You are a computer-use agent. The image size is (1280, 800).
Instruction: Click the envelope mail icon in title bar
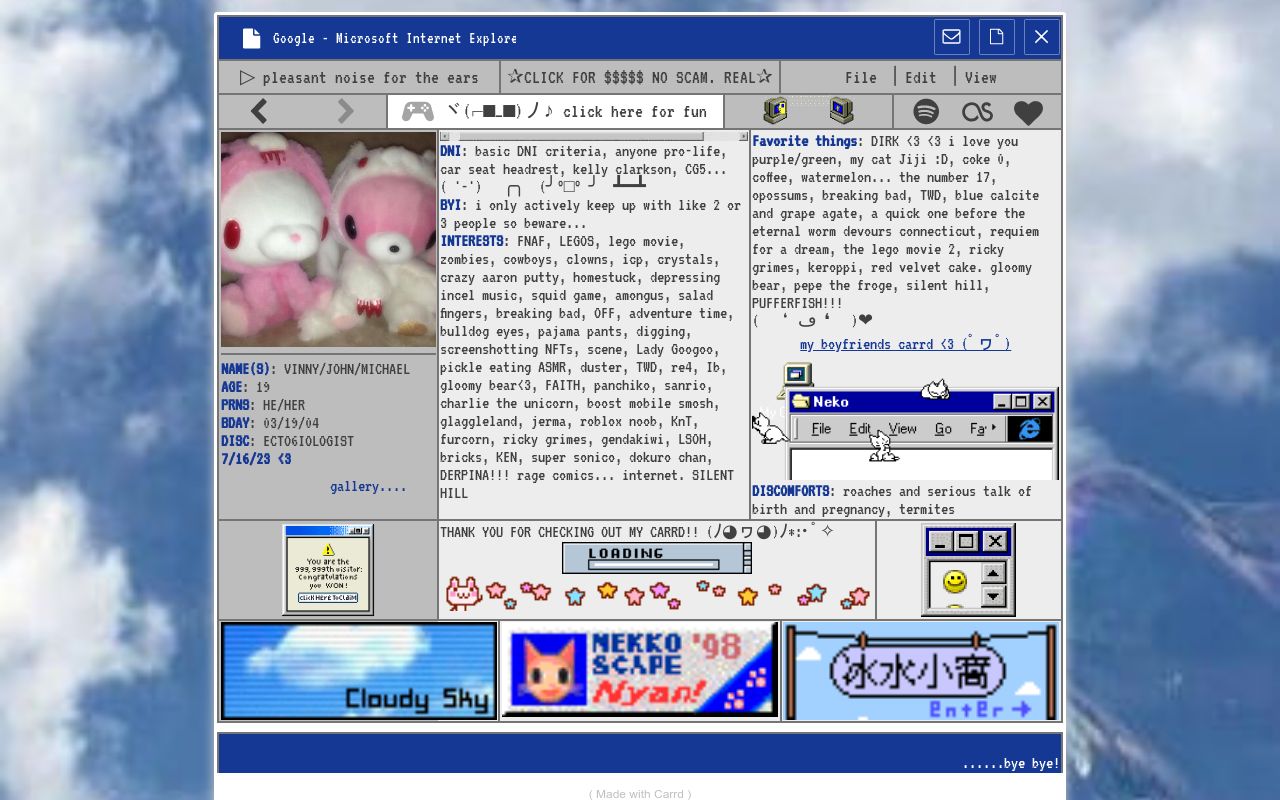[x=951, y=37]
